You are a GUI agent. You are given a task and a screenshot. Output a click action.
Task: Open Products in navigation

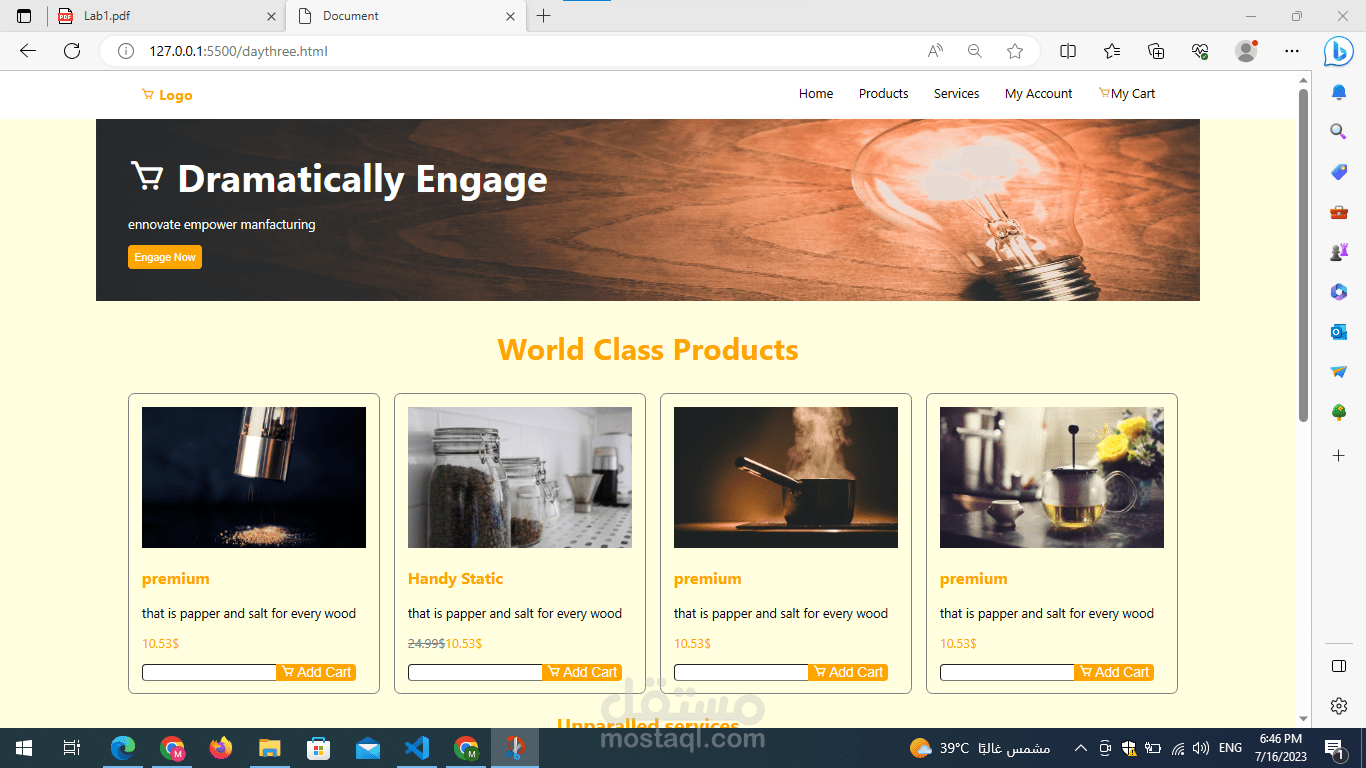884,94
